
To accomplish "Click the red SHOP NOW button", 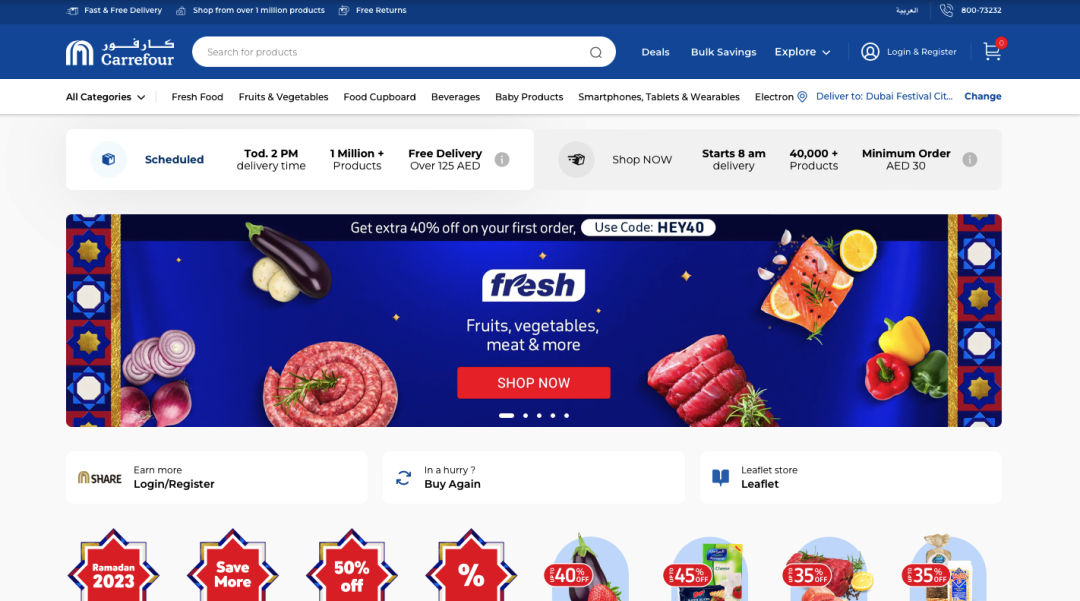I will (534, 383).
